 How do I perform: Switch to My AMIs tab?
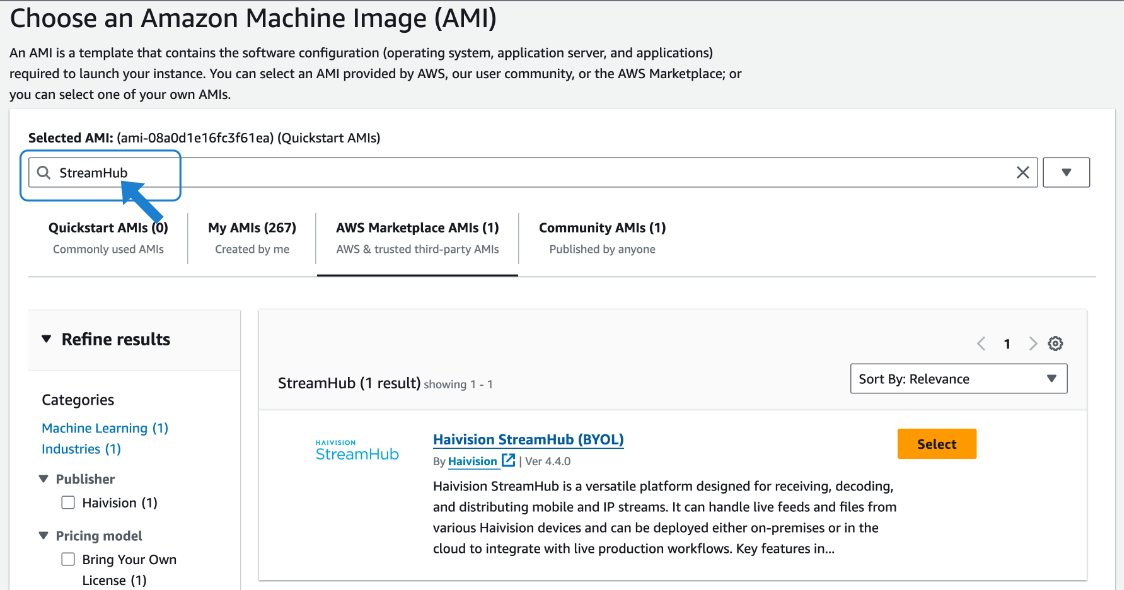(252, 238)
